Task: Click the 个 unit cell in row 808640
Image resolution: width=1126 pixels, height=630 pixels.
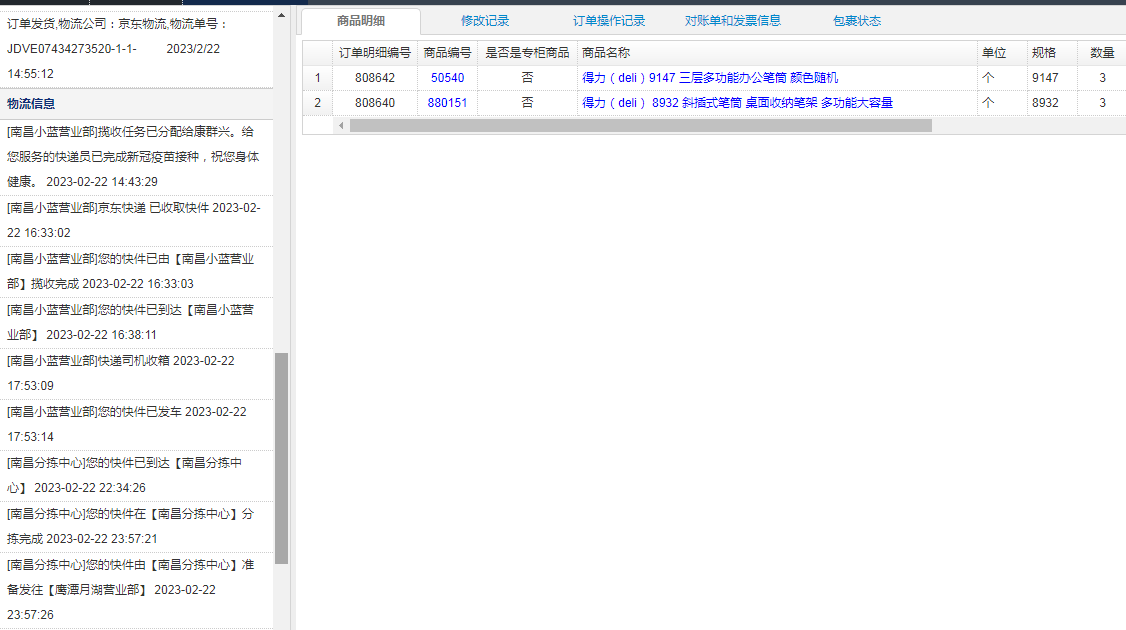Action: 1002,103
